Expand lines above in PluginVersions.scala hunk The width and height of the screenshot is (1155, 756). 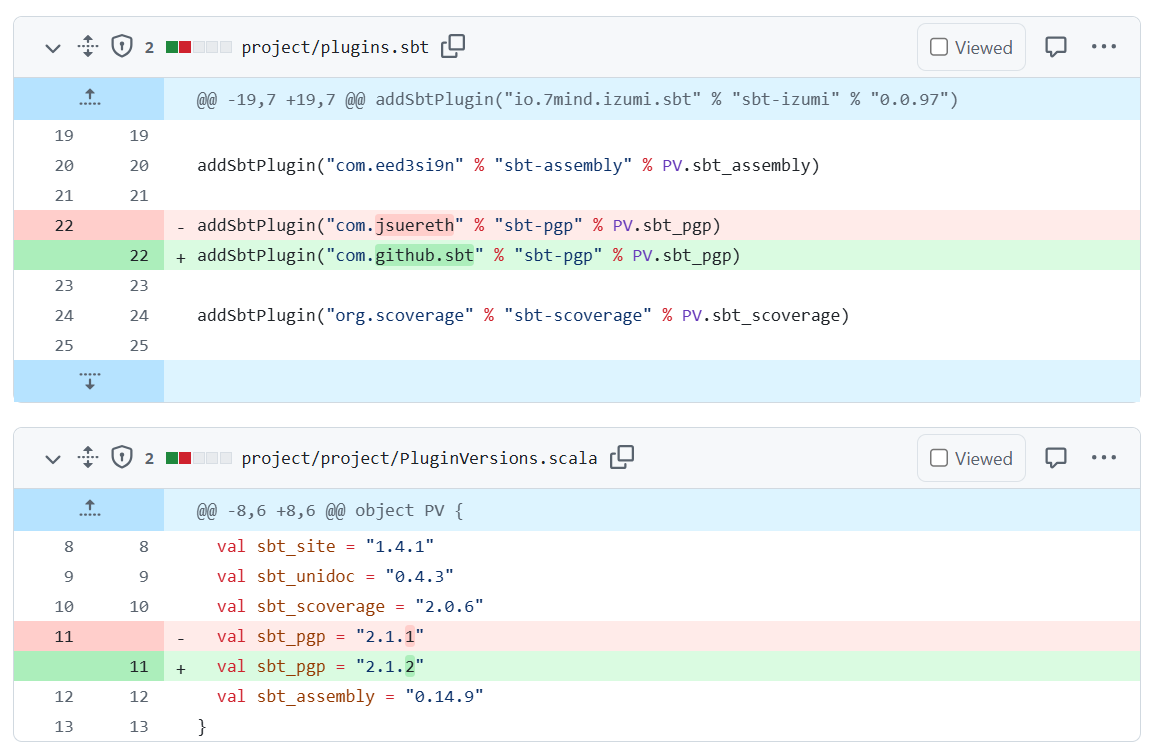tap(89, 509)
